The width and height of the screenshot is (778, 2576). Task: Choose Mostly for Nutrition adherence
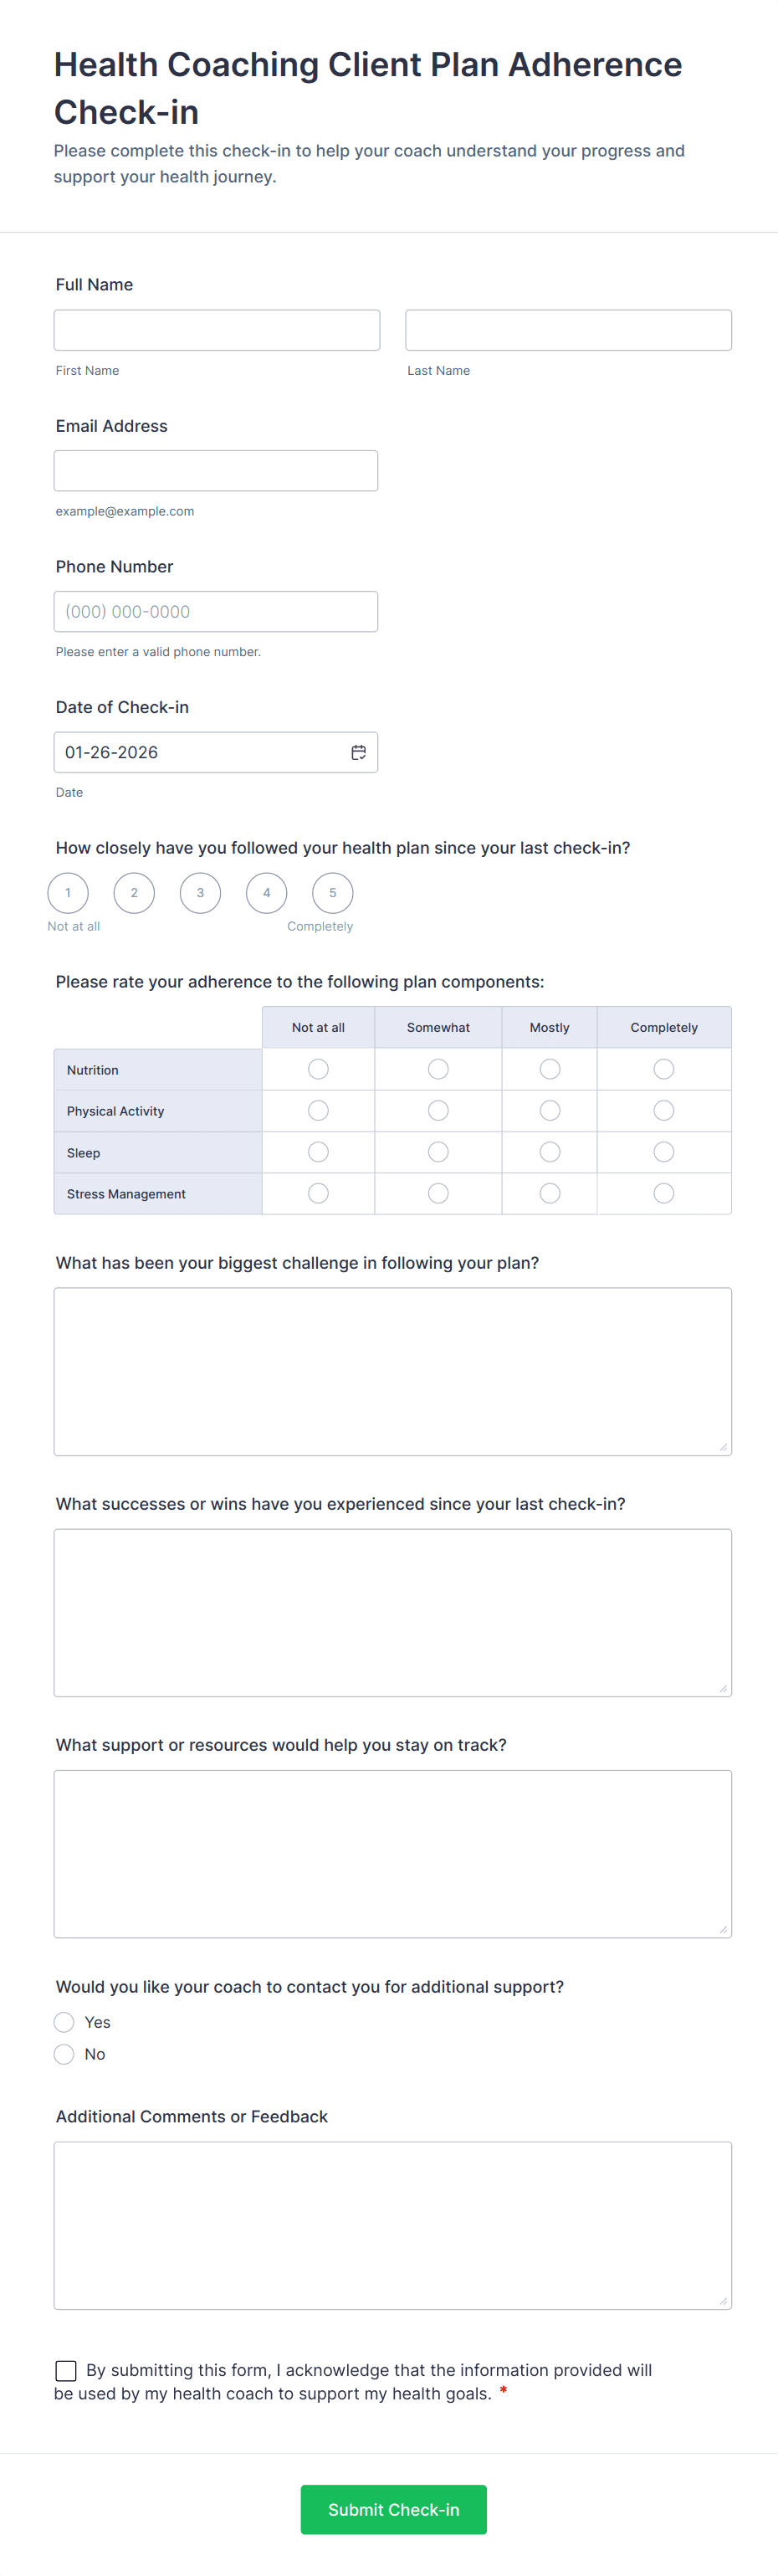point(549,1069)
